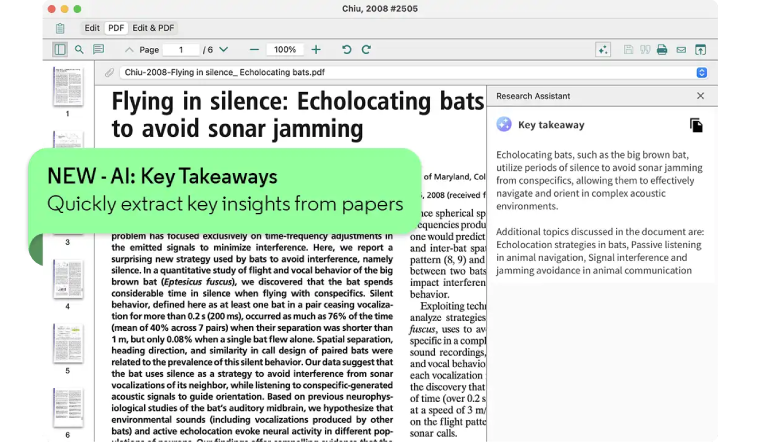Print the PDF document
The height and width of the screenshot is (442, 760).
pos(662,49)
